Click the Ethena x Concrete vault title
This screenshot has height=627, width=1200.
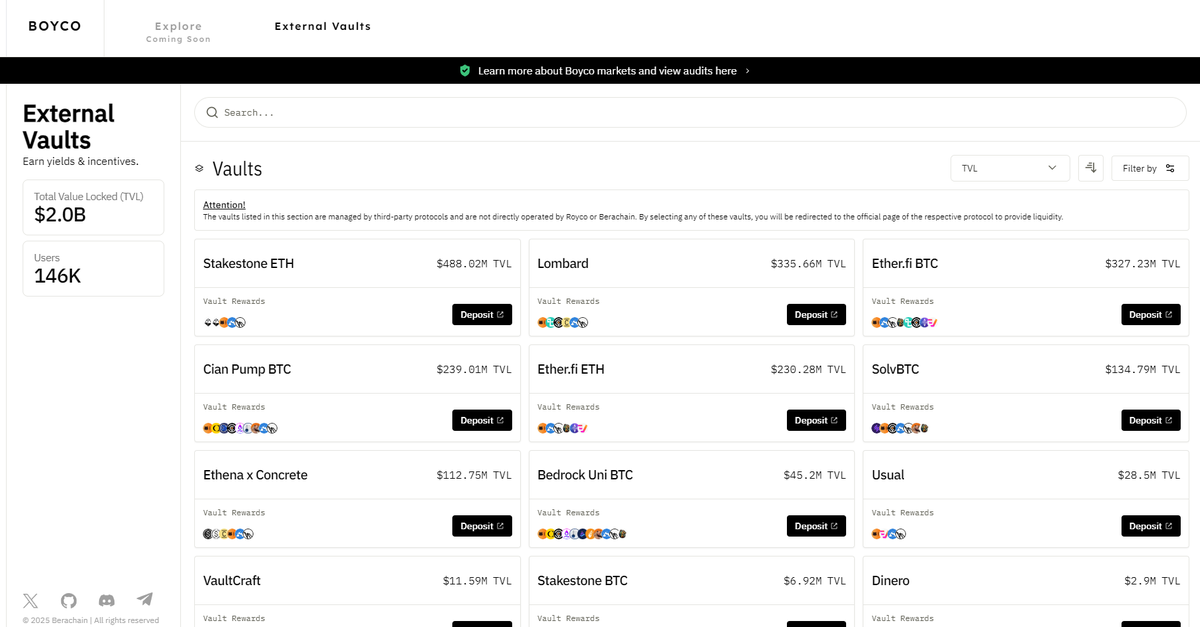click(255, 475)
